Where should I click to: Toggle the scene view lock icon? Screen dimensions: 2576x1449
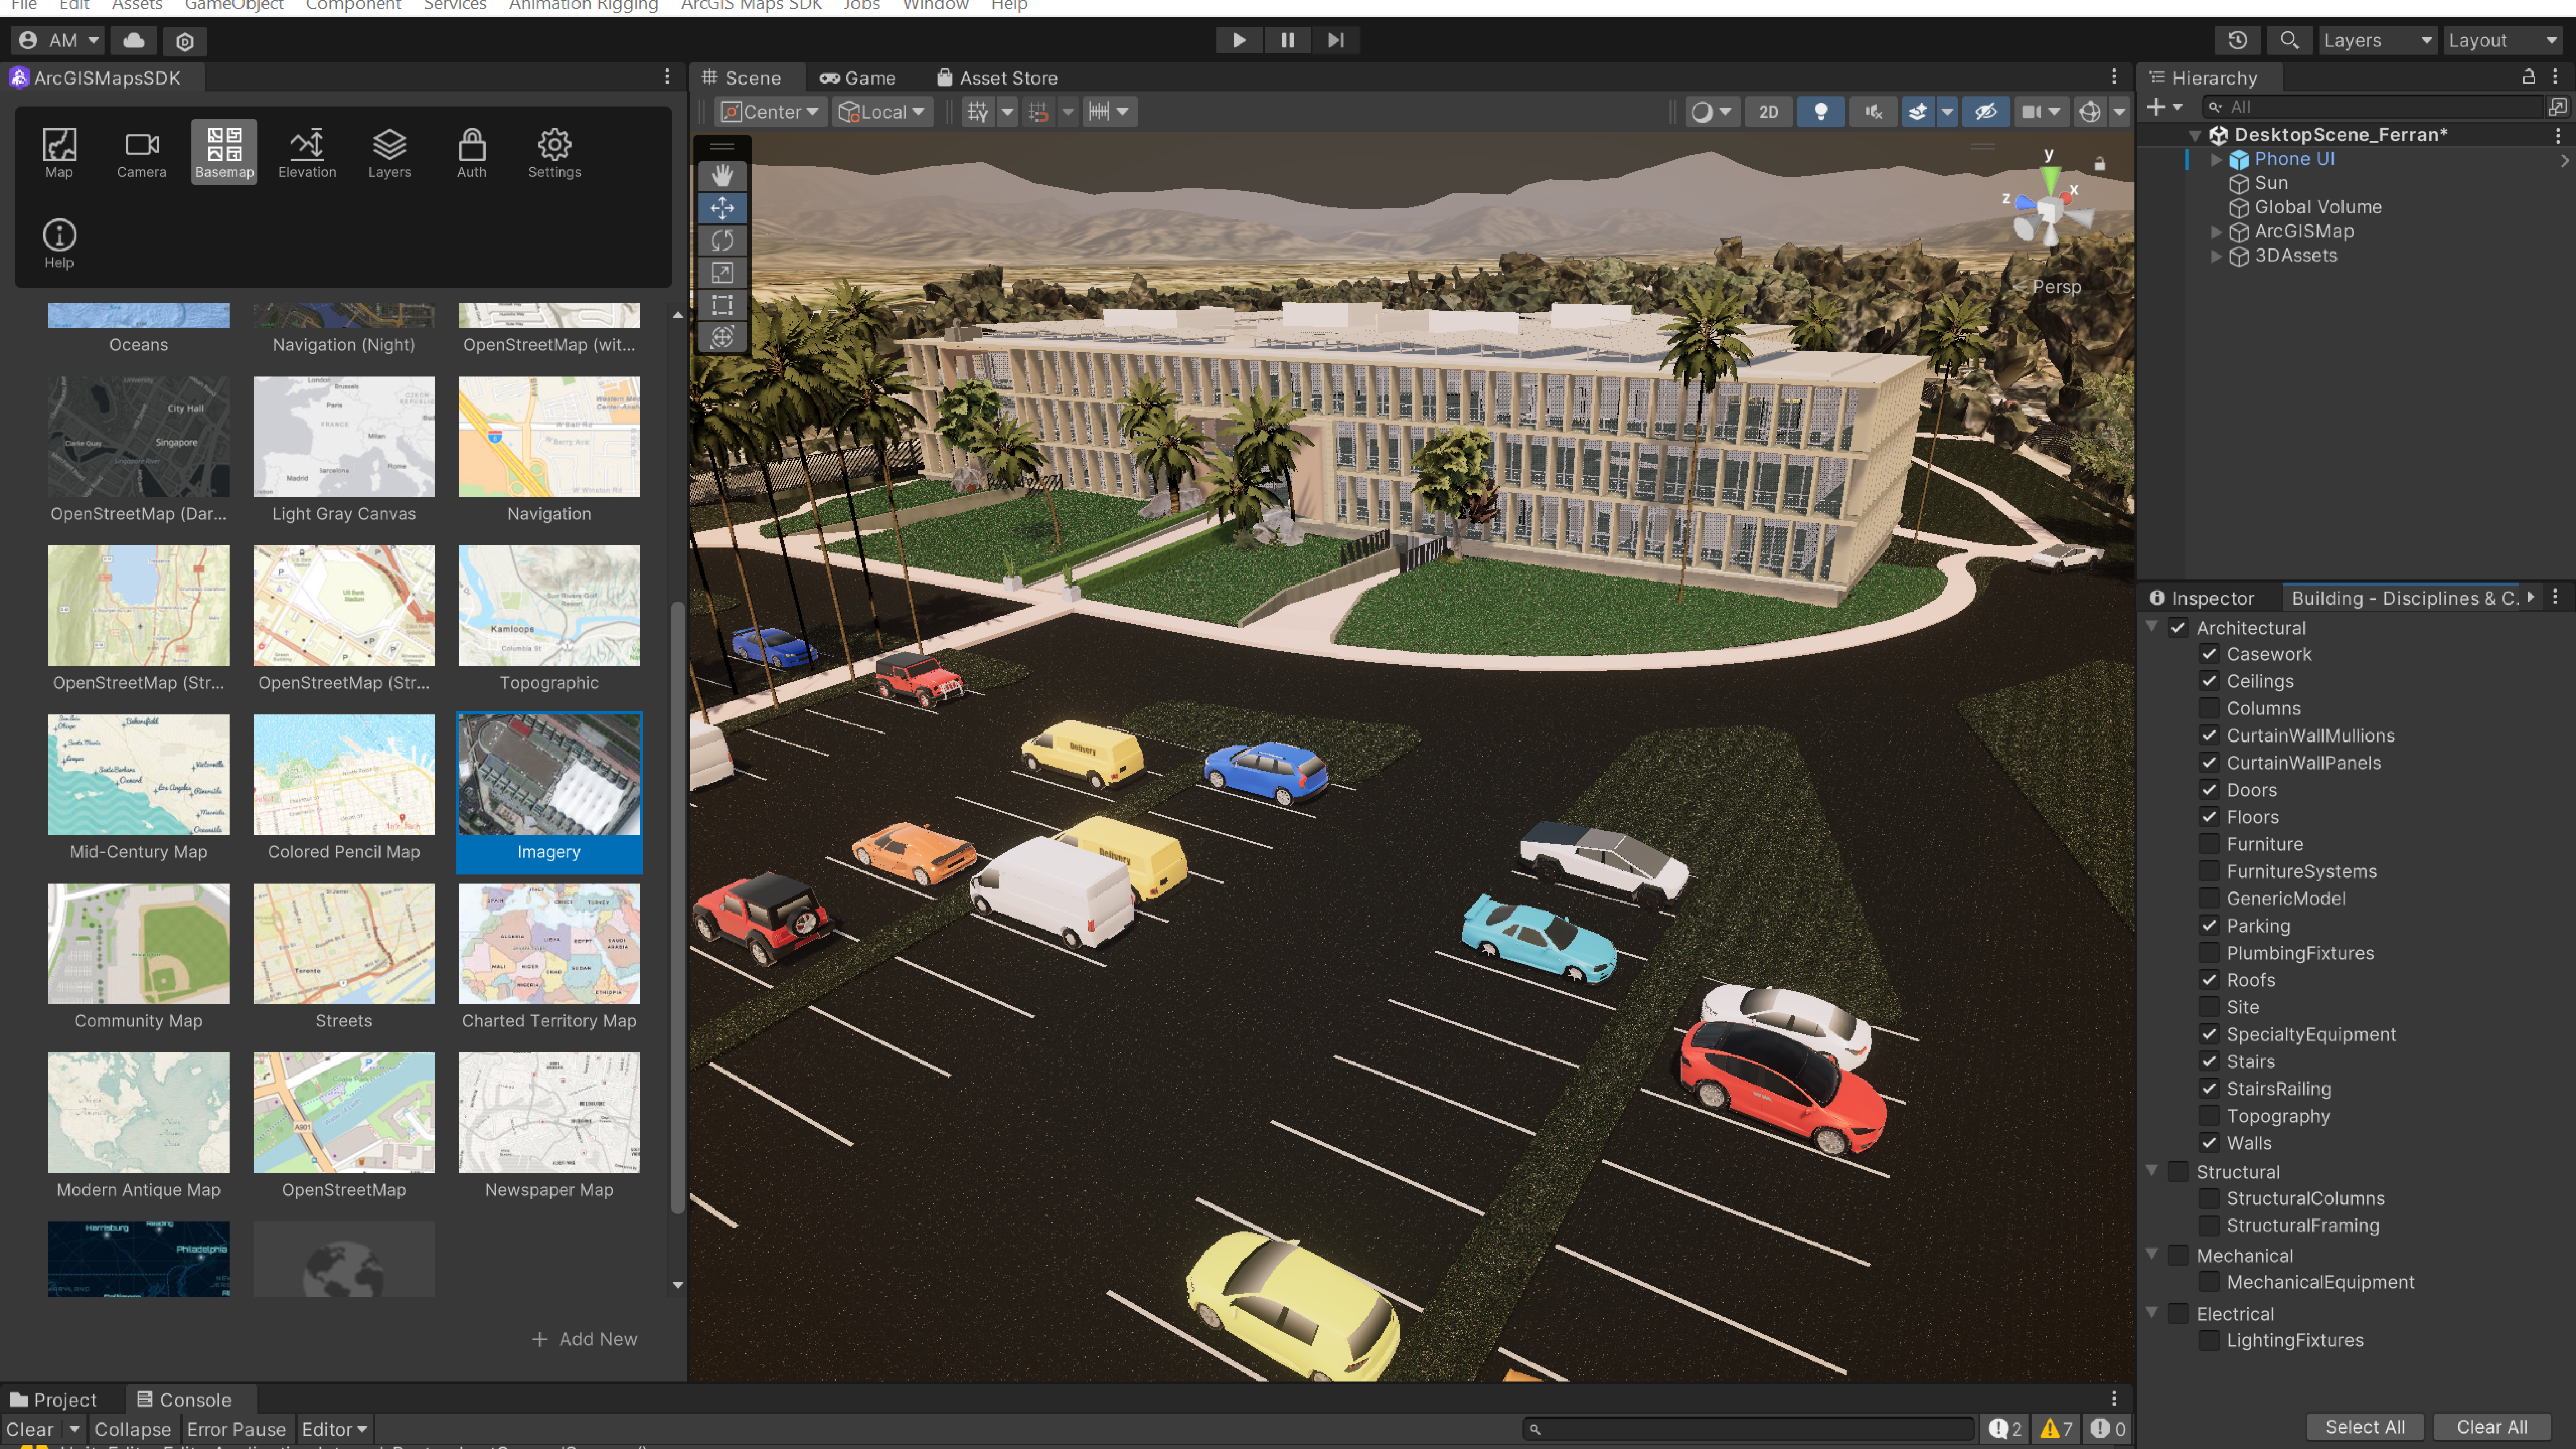point(2100,163)
